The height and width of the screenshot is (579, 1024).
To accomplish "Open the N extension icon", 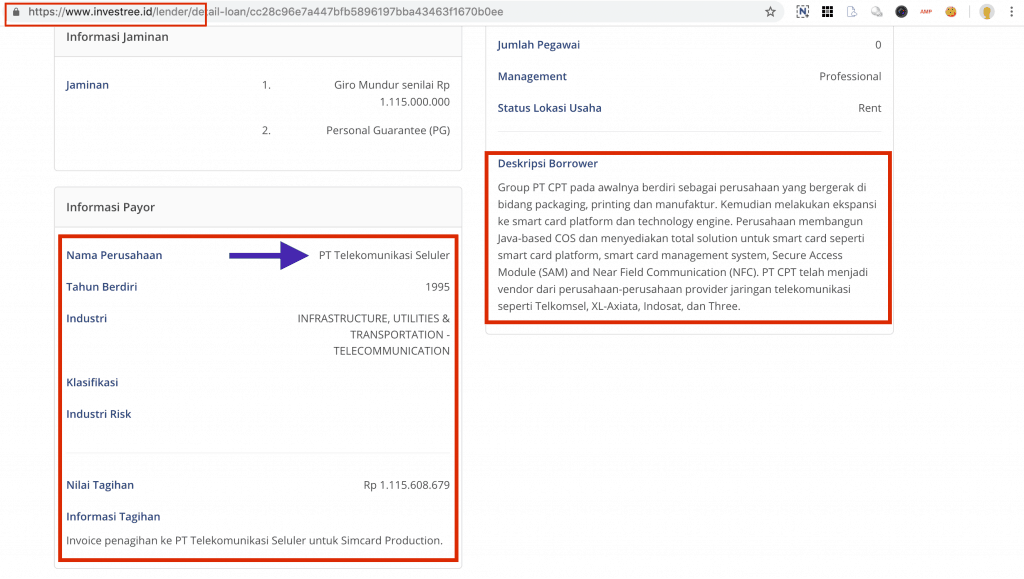I will point(803,12).
